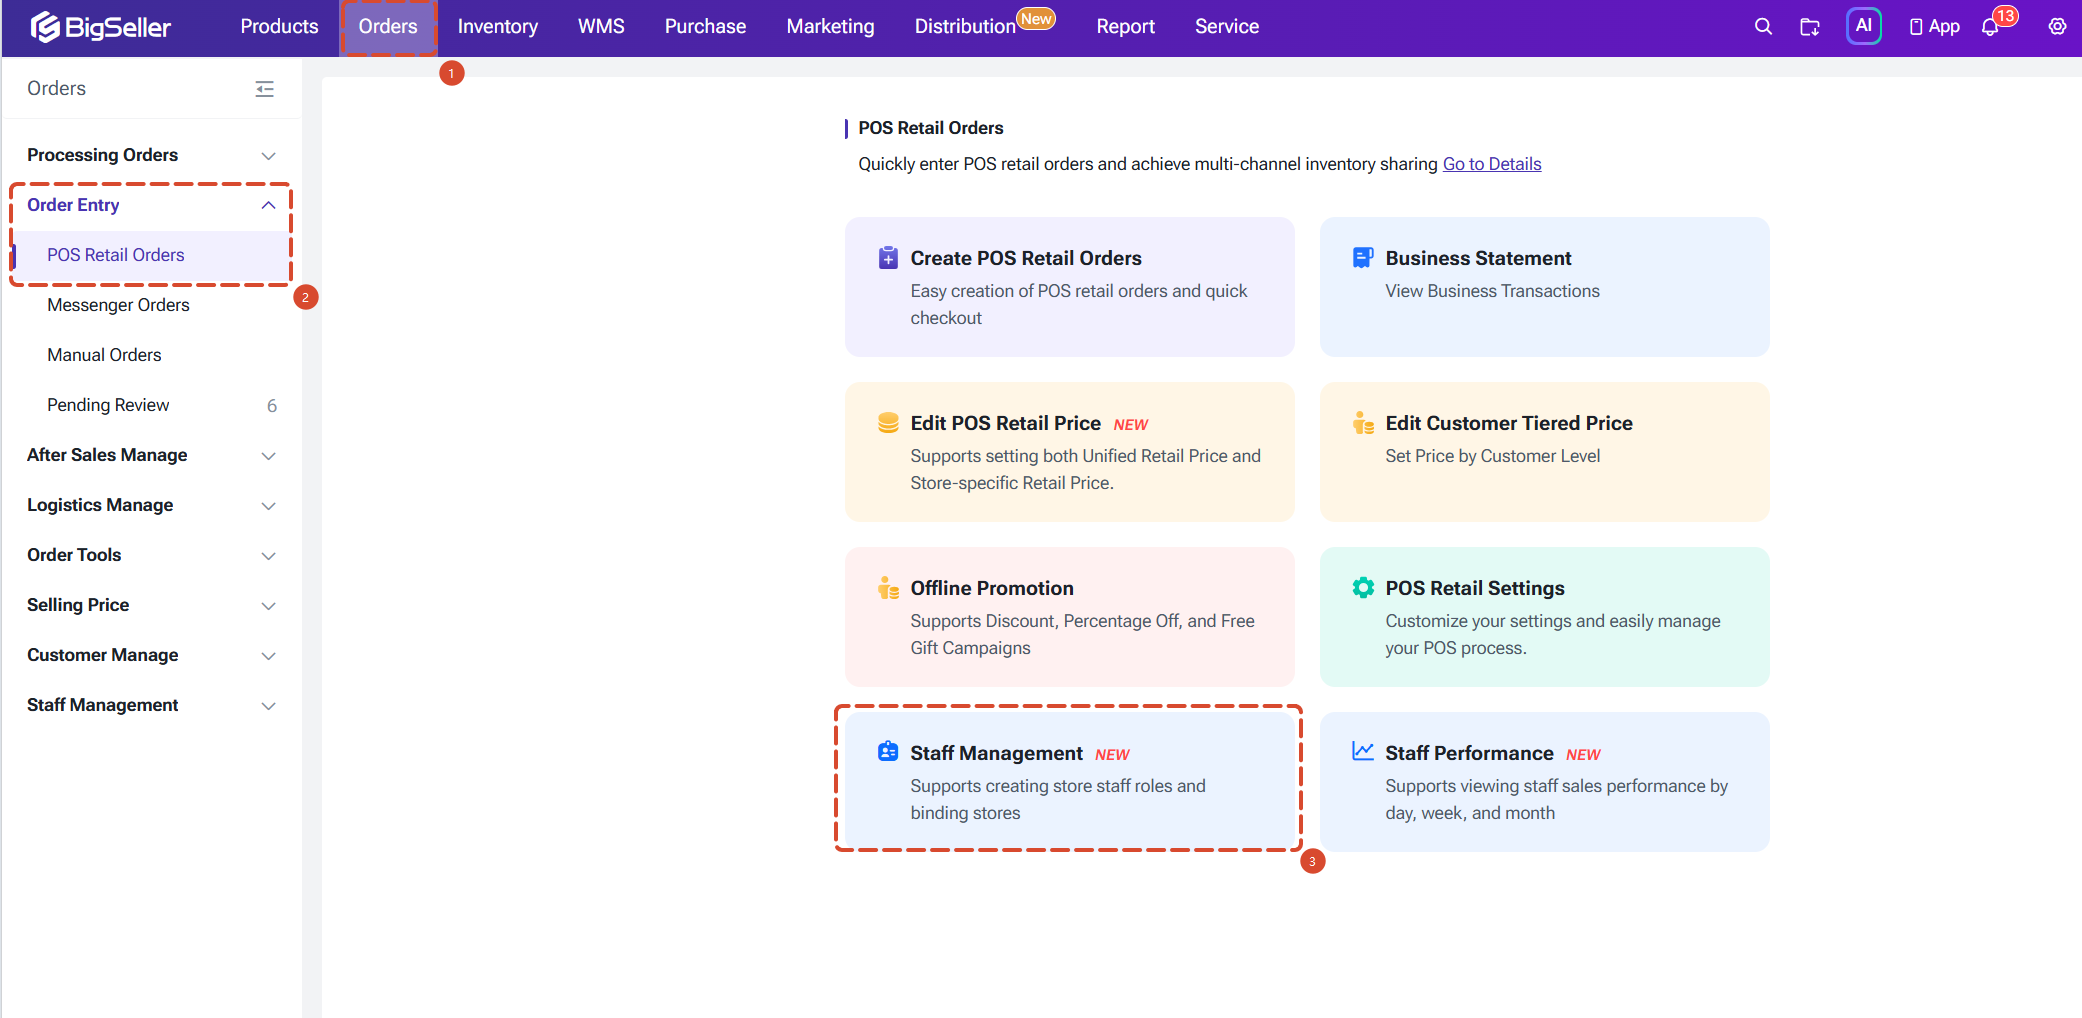2082x1018 pixels.
Task: Click the BigSeller logo
Action: (101, 27)
